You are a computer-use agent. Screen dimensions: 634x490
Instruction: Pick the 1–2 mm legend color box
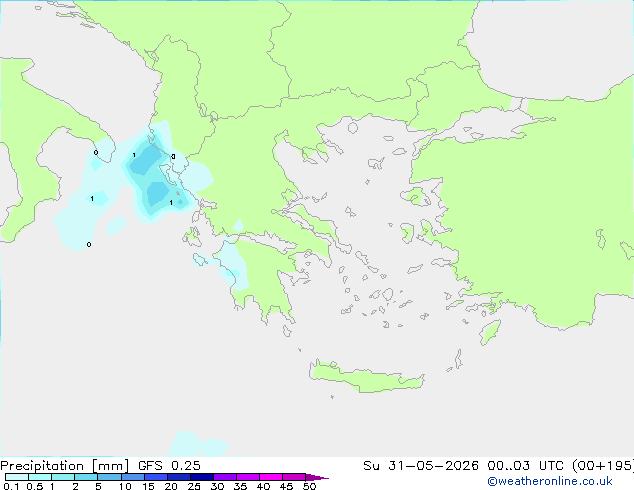[63, 477]
